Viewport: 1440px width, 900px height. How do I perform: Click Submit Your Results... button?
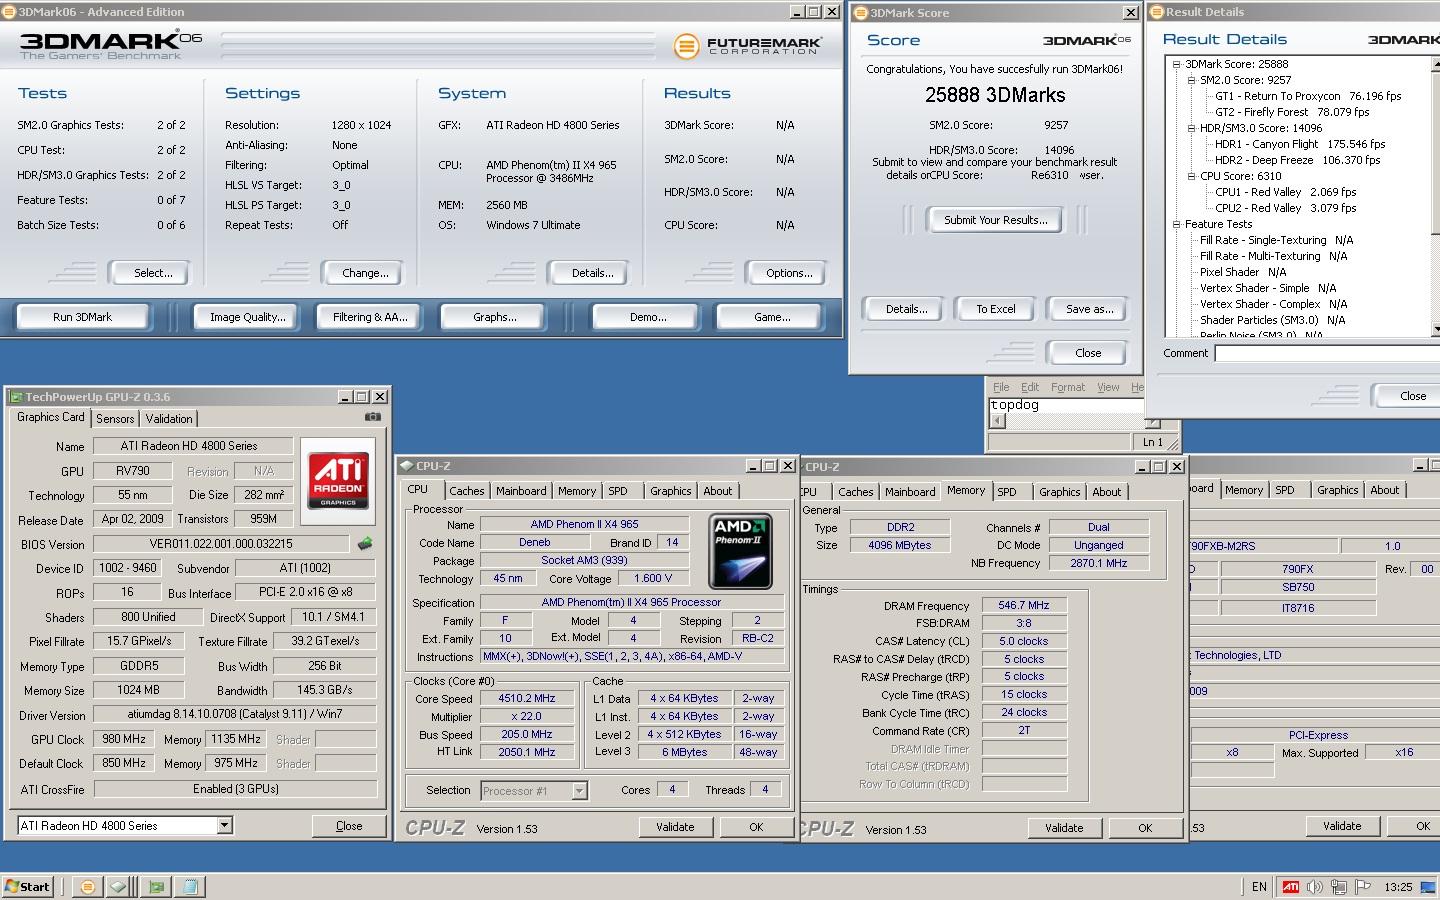click(995, 220)
